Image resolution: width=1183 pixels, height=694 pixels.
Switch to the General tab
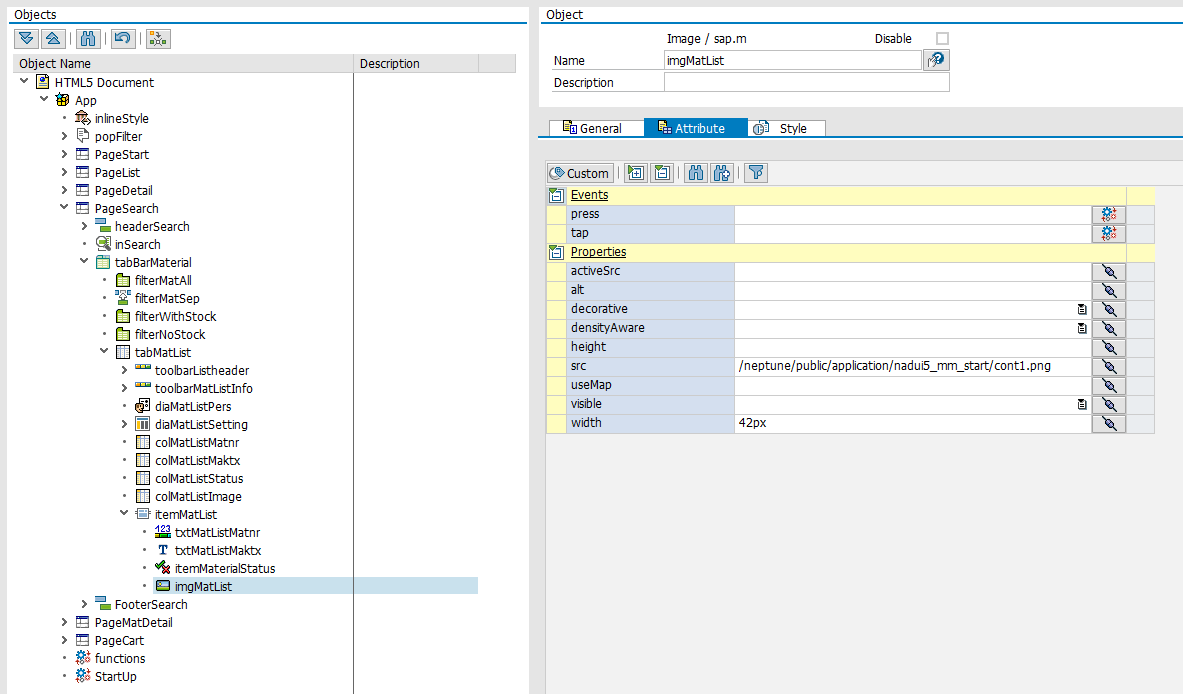[x=596, y=128]
